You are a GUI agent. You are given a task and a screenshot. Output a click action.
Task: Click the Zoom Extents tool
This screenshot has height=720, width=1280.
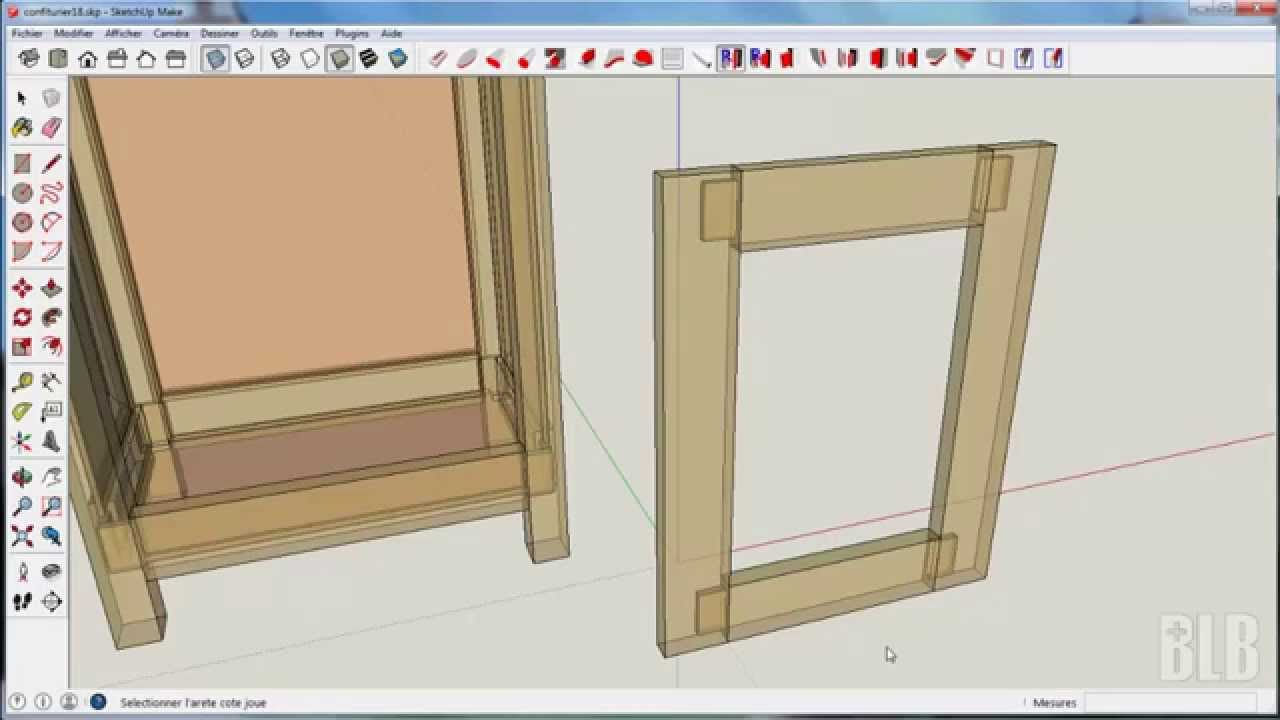pyautogui.click(x=22, y=536)
